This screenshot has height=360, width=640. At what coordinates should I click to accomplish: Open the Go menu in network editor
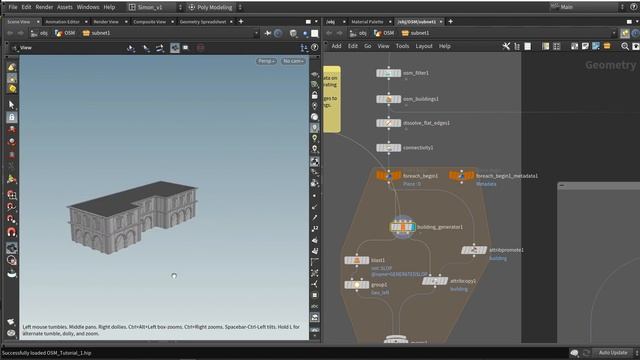[367, 46]
